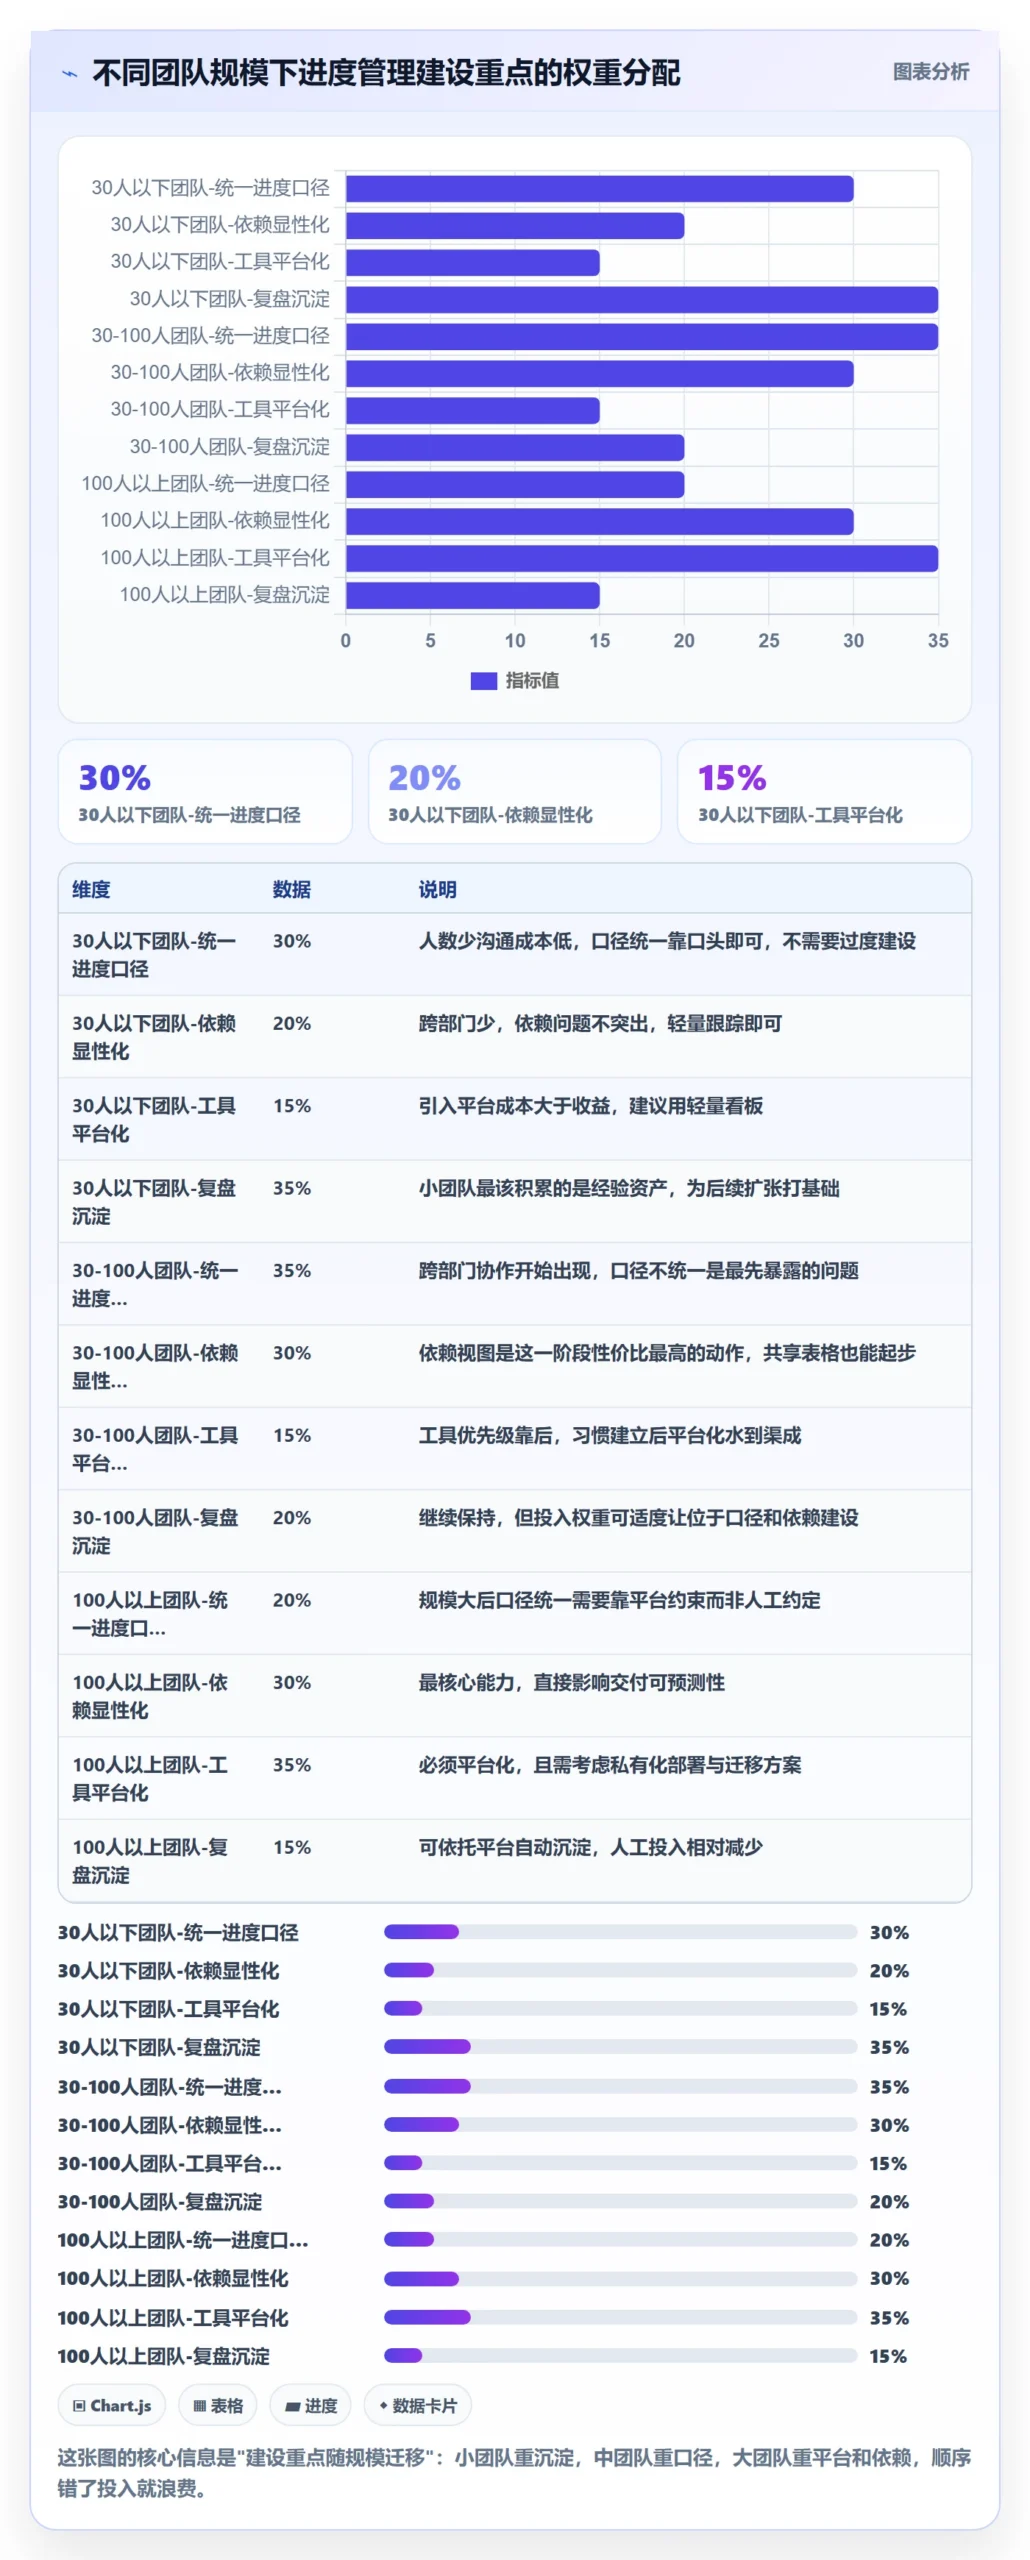Click table text '最核心能力，直接影响交付可预测性'
1030x2560 pixels.
click(572, 1683)
